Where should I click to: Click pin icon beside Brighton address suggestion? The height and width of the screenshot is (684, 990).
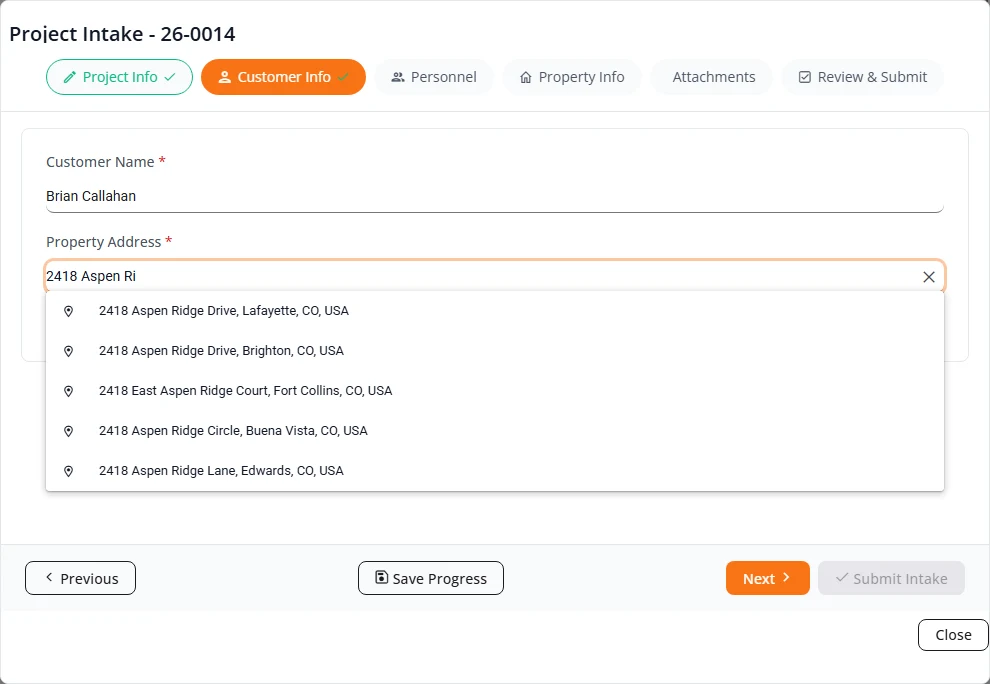[x=68, y=351]
